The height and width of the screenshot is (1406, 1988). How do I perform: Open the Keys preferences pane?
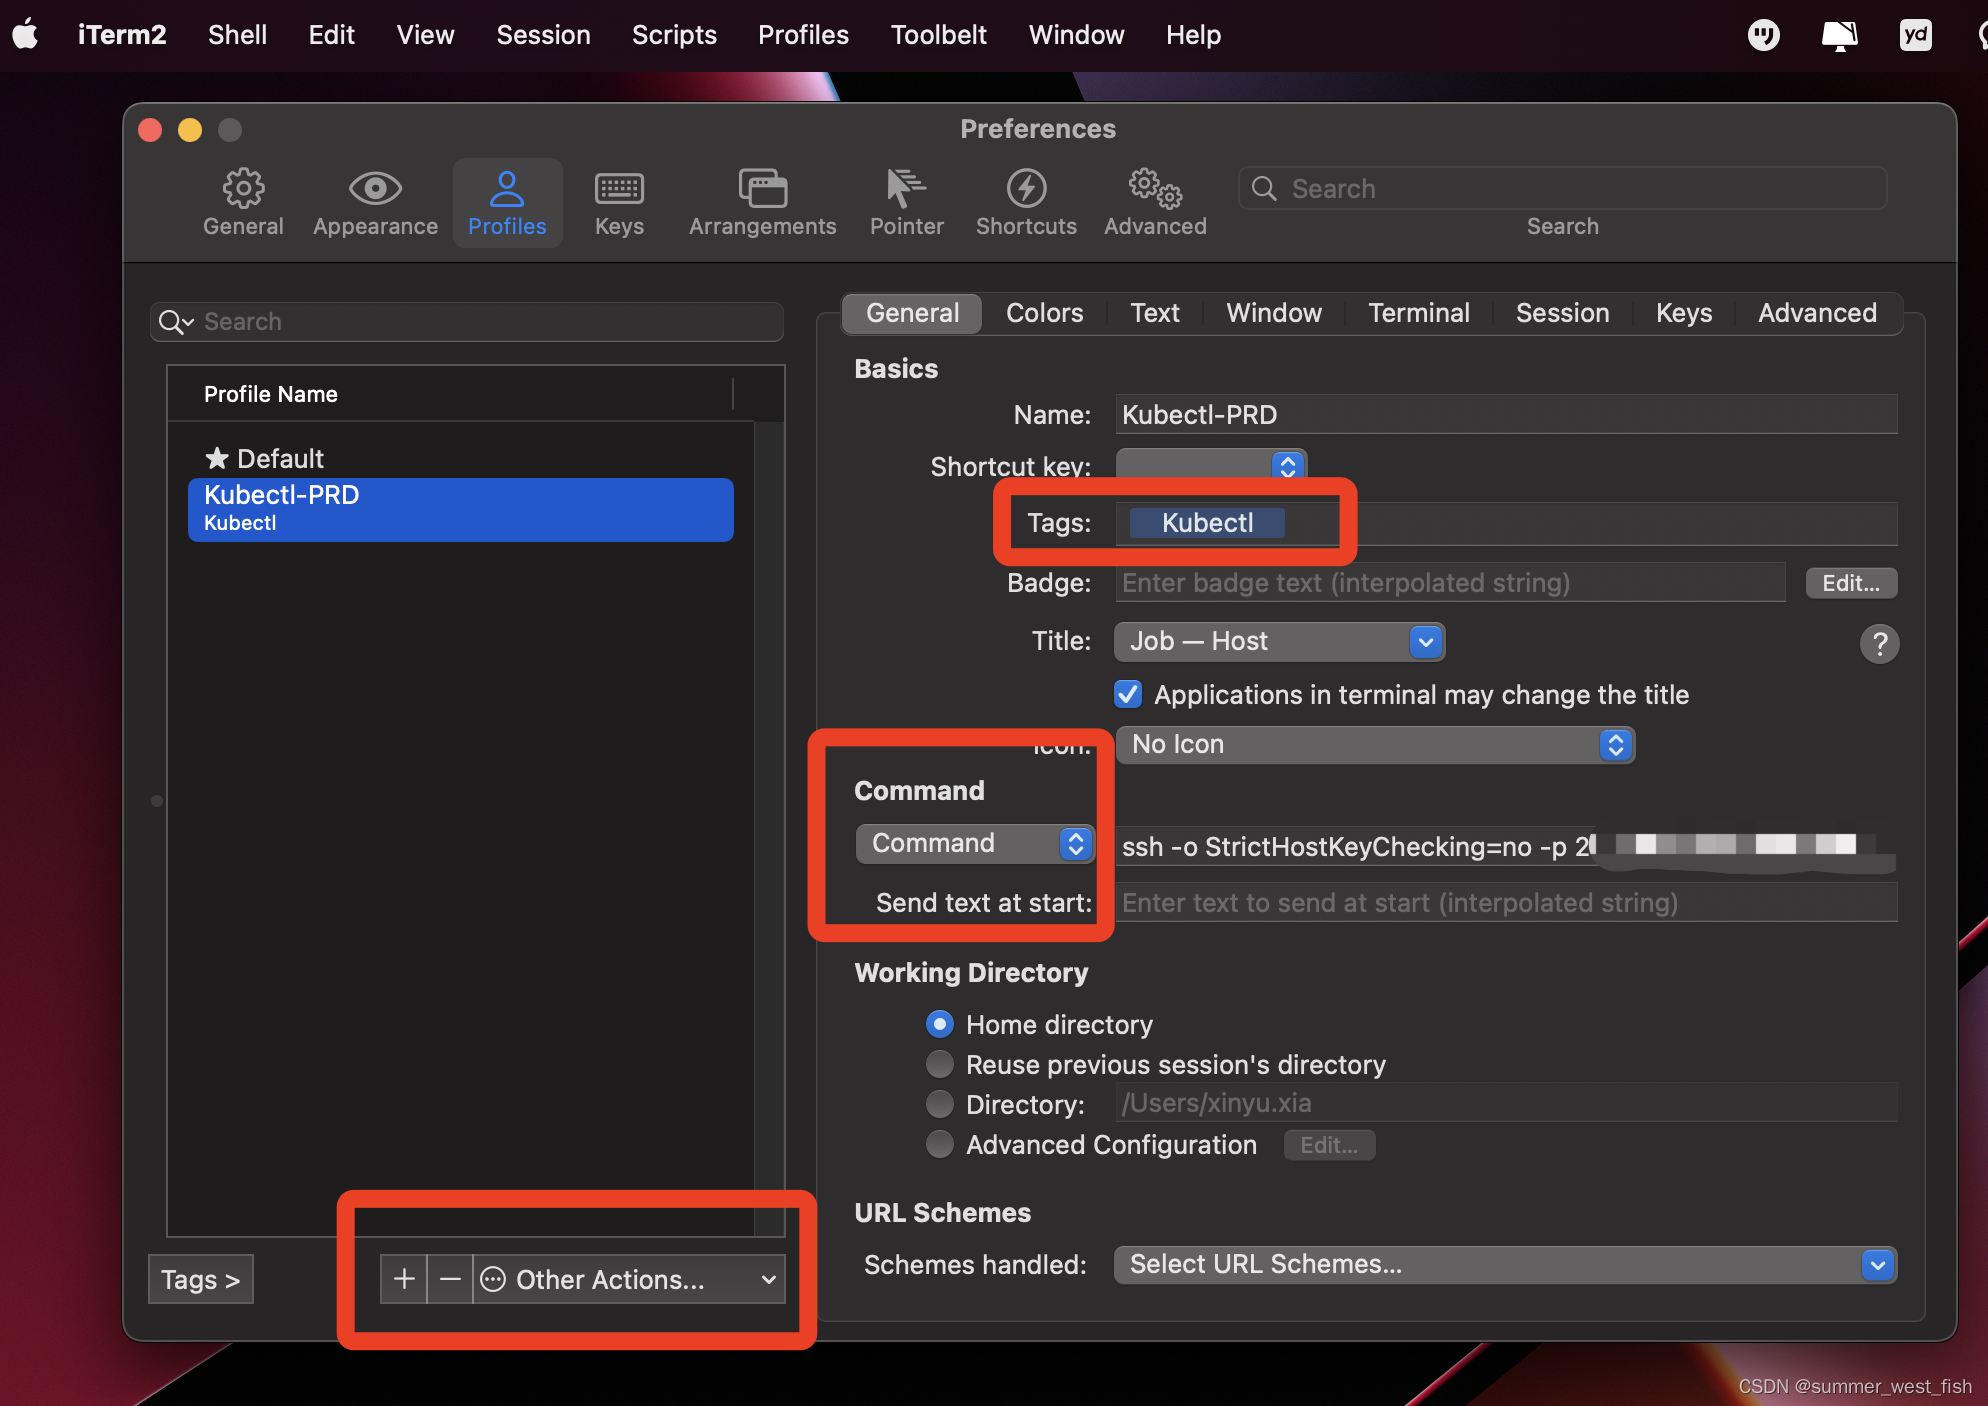[x=619, y=202]
